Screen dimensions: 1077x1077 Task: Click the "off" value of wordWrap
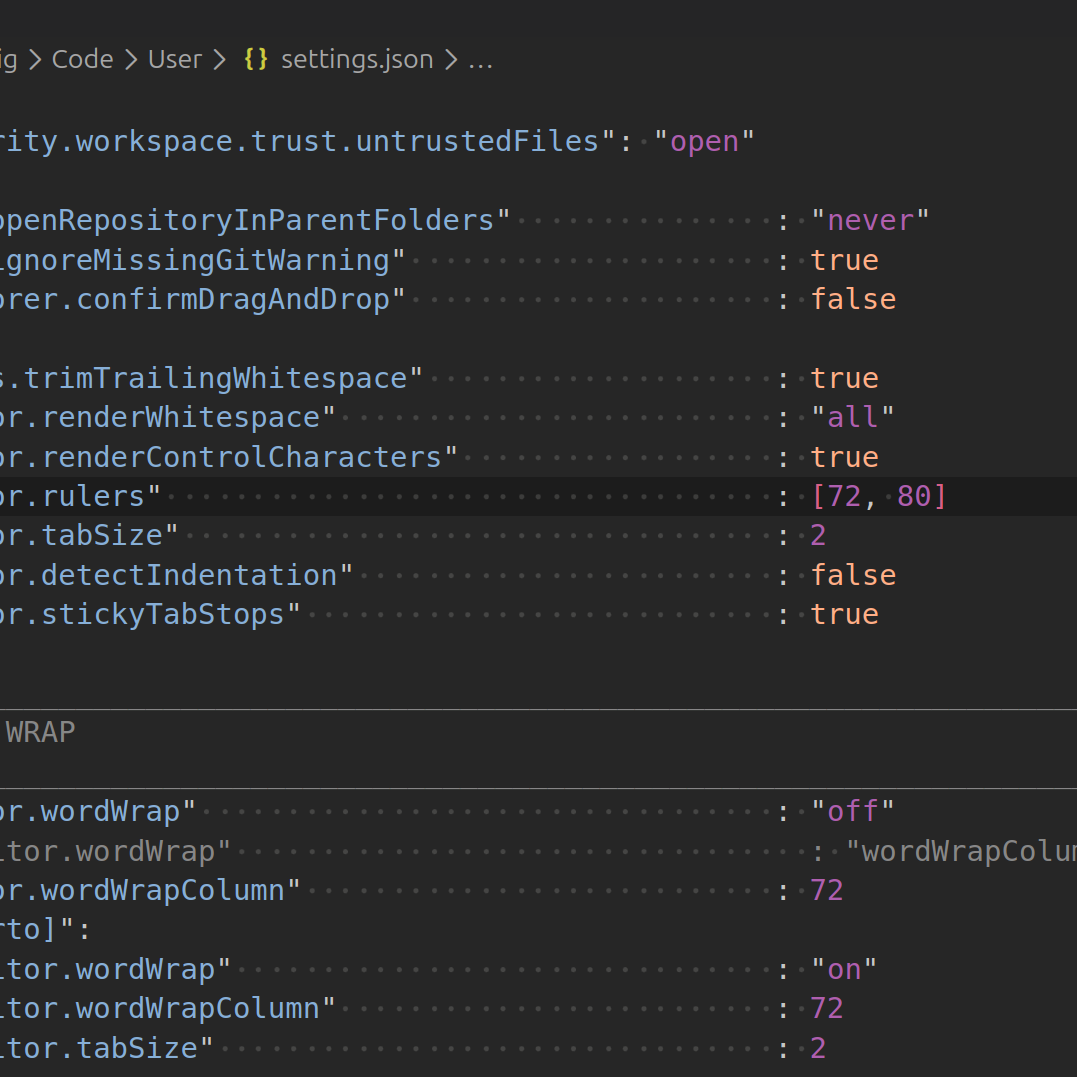tap(852, 811)
